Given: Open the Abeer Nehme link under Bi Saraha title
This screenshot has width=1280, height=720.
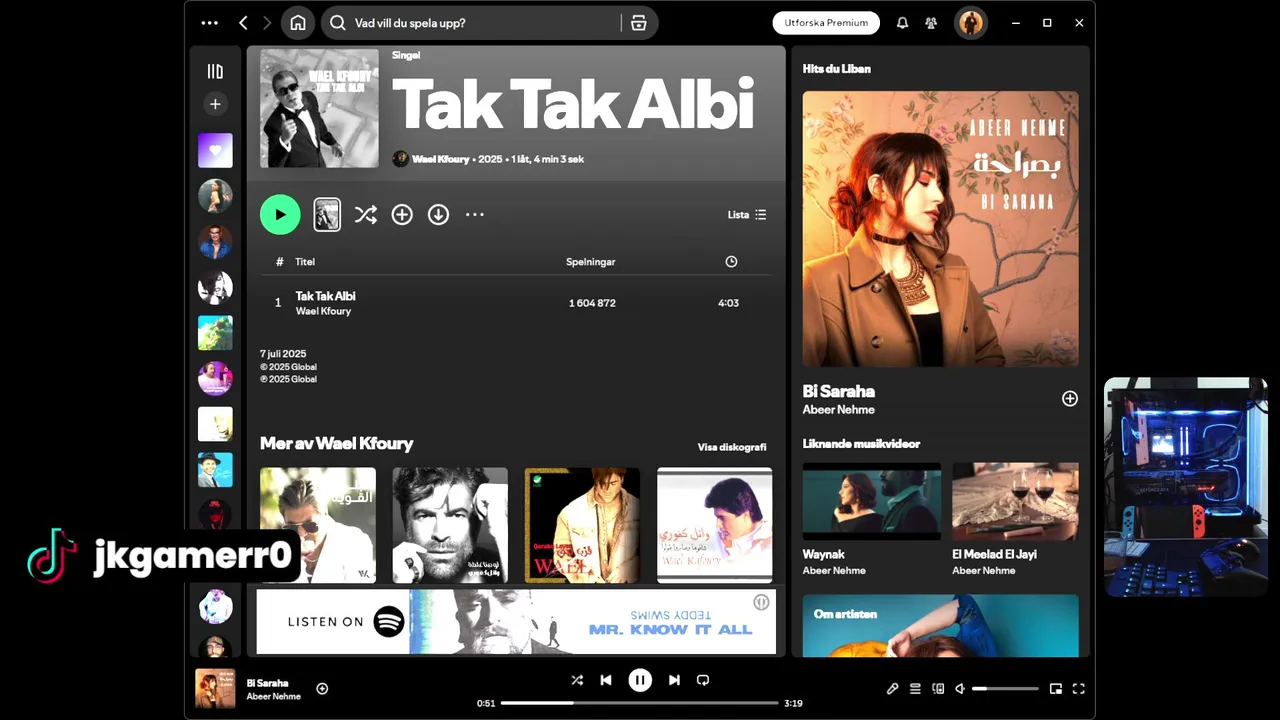Looking at the screenshot, I should [x=838, y=410].
